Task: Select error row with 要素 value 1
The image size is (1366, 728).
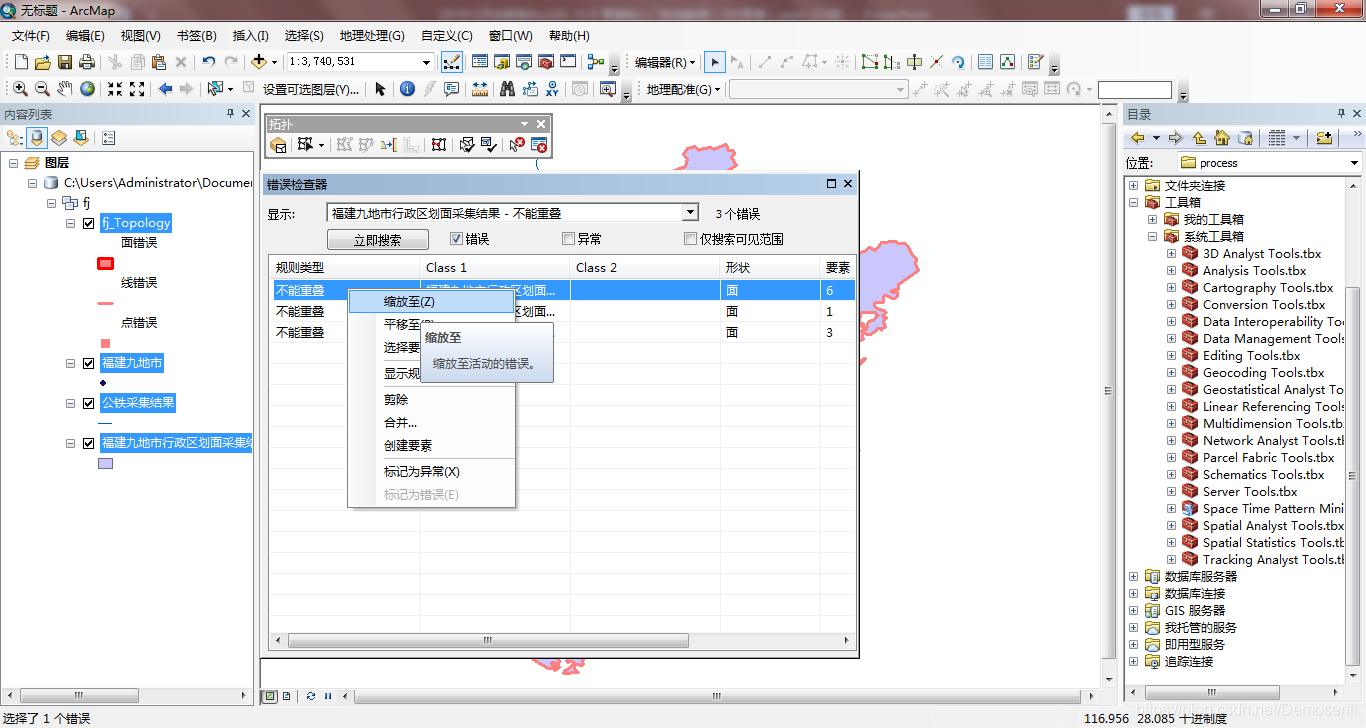Action: (x=562, y=311)
